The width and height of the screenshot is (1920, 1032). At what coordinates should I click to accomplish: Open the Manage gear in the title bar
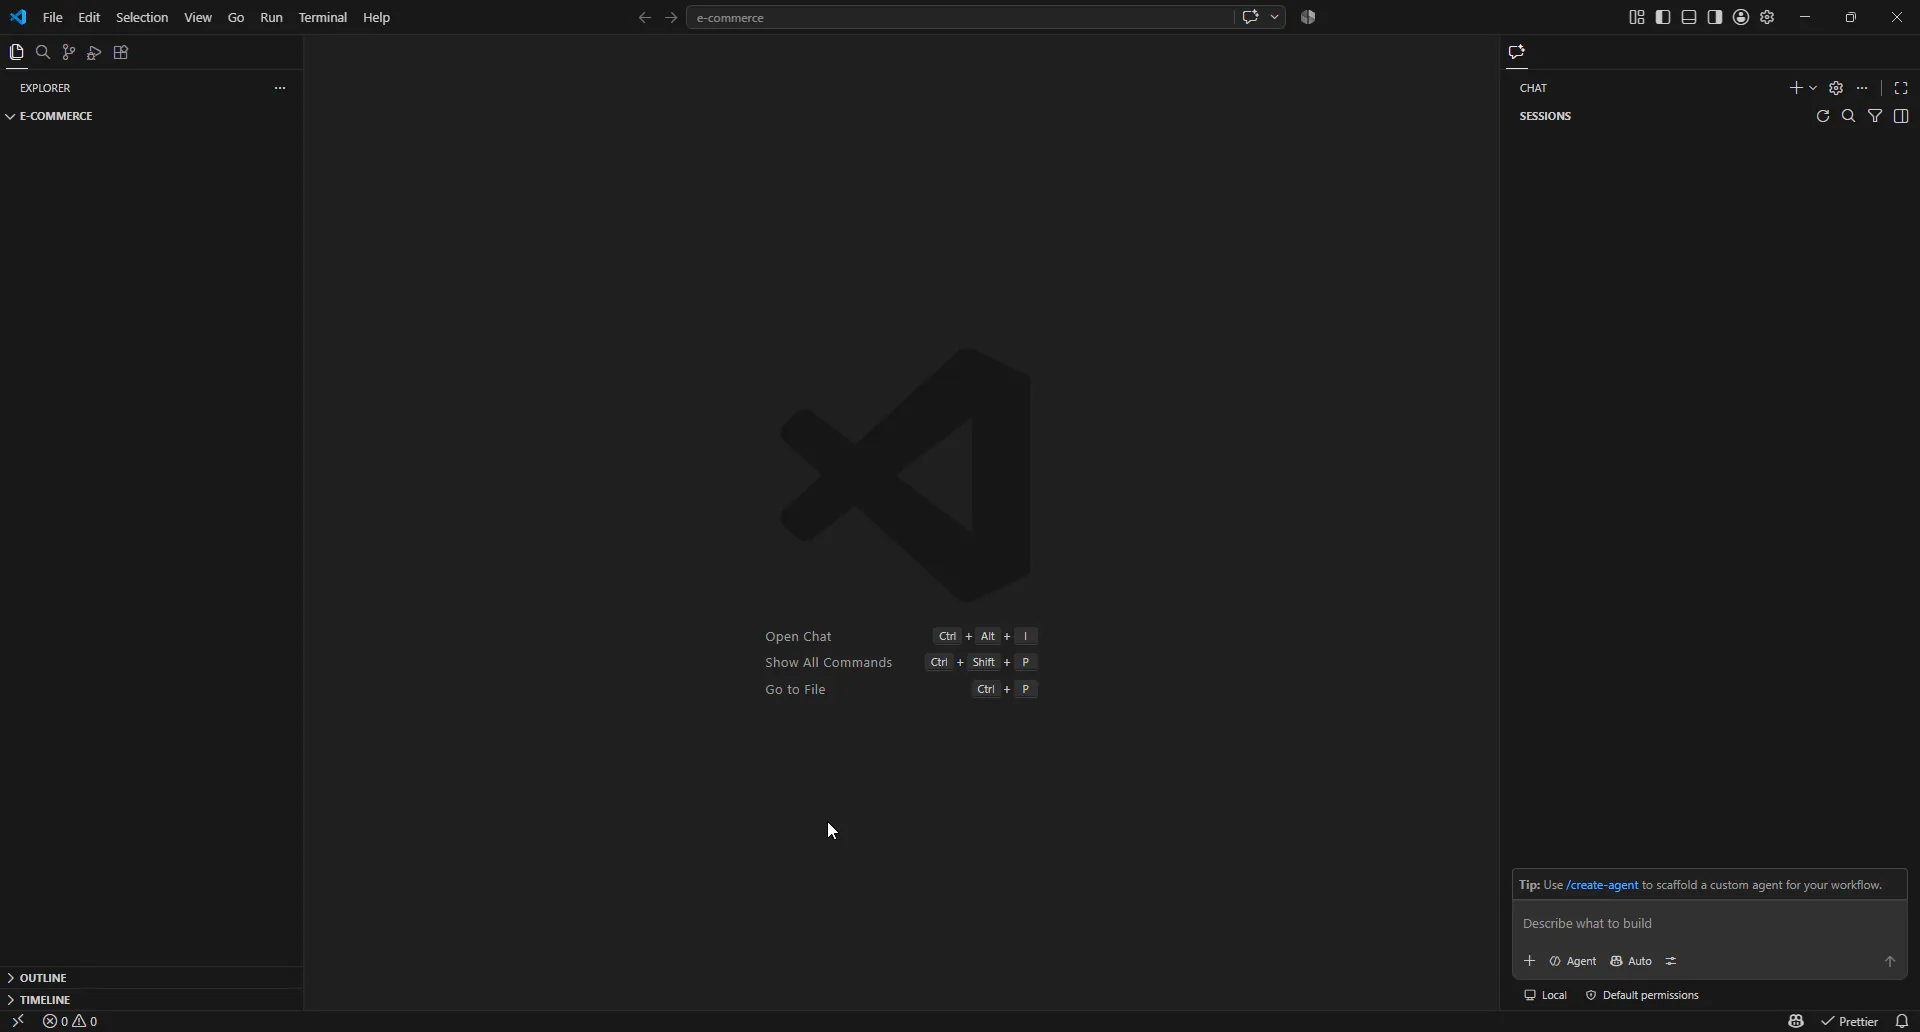(x=1767, y=17)
